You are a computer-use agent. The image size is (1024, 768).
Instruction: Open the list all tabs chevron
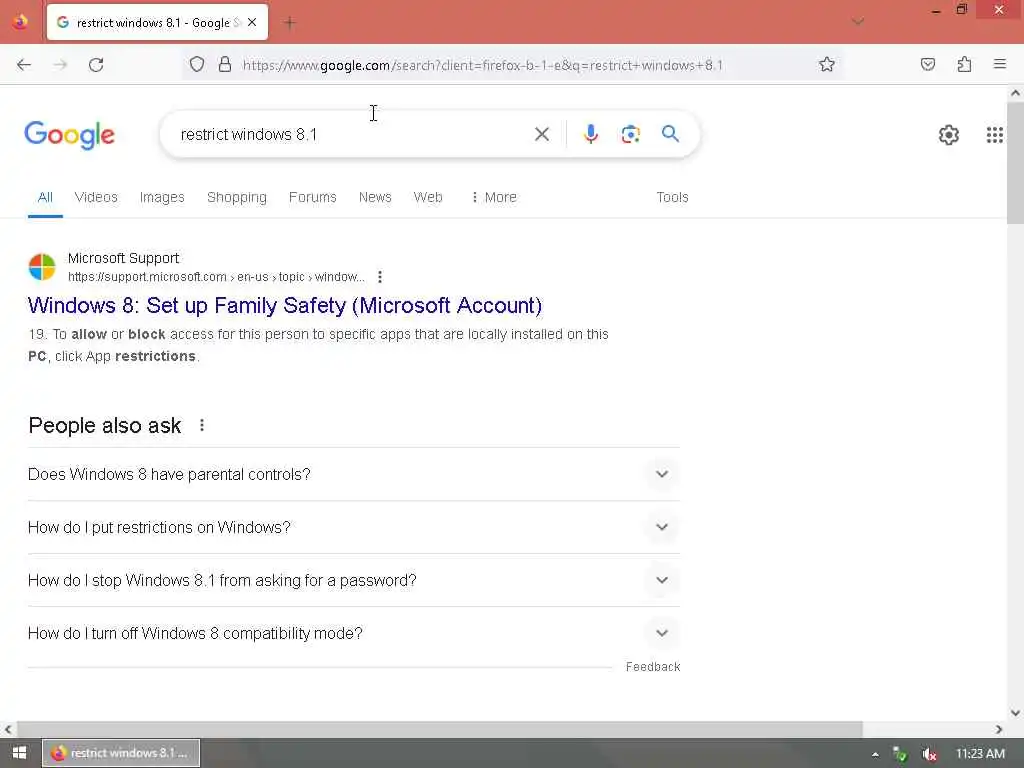(857, 22)
